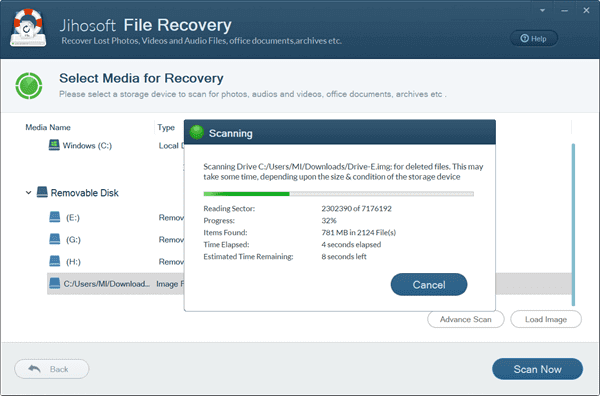600x396 pixels.
Task: Click the Scanning dialog title text
Action: click(230, 133)
